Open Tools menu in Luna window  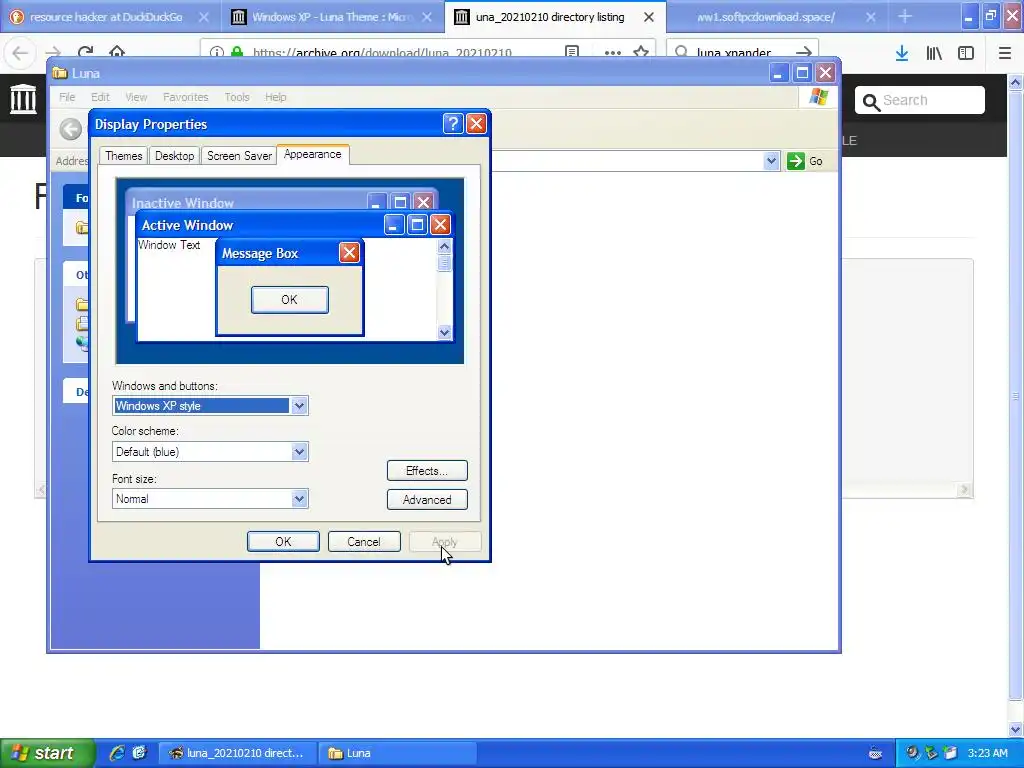236,97
